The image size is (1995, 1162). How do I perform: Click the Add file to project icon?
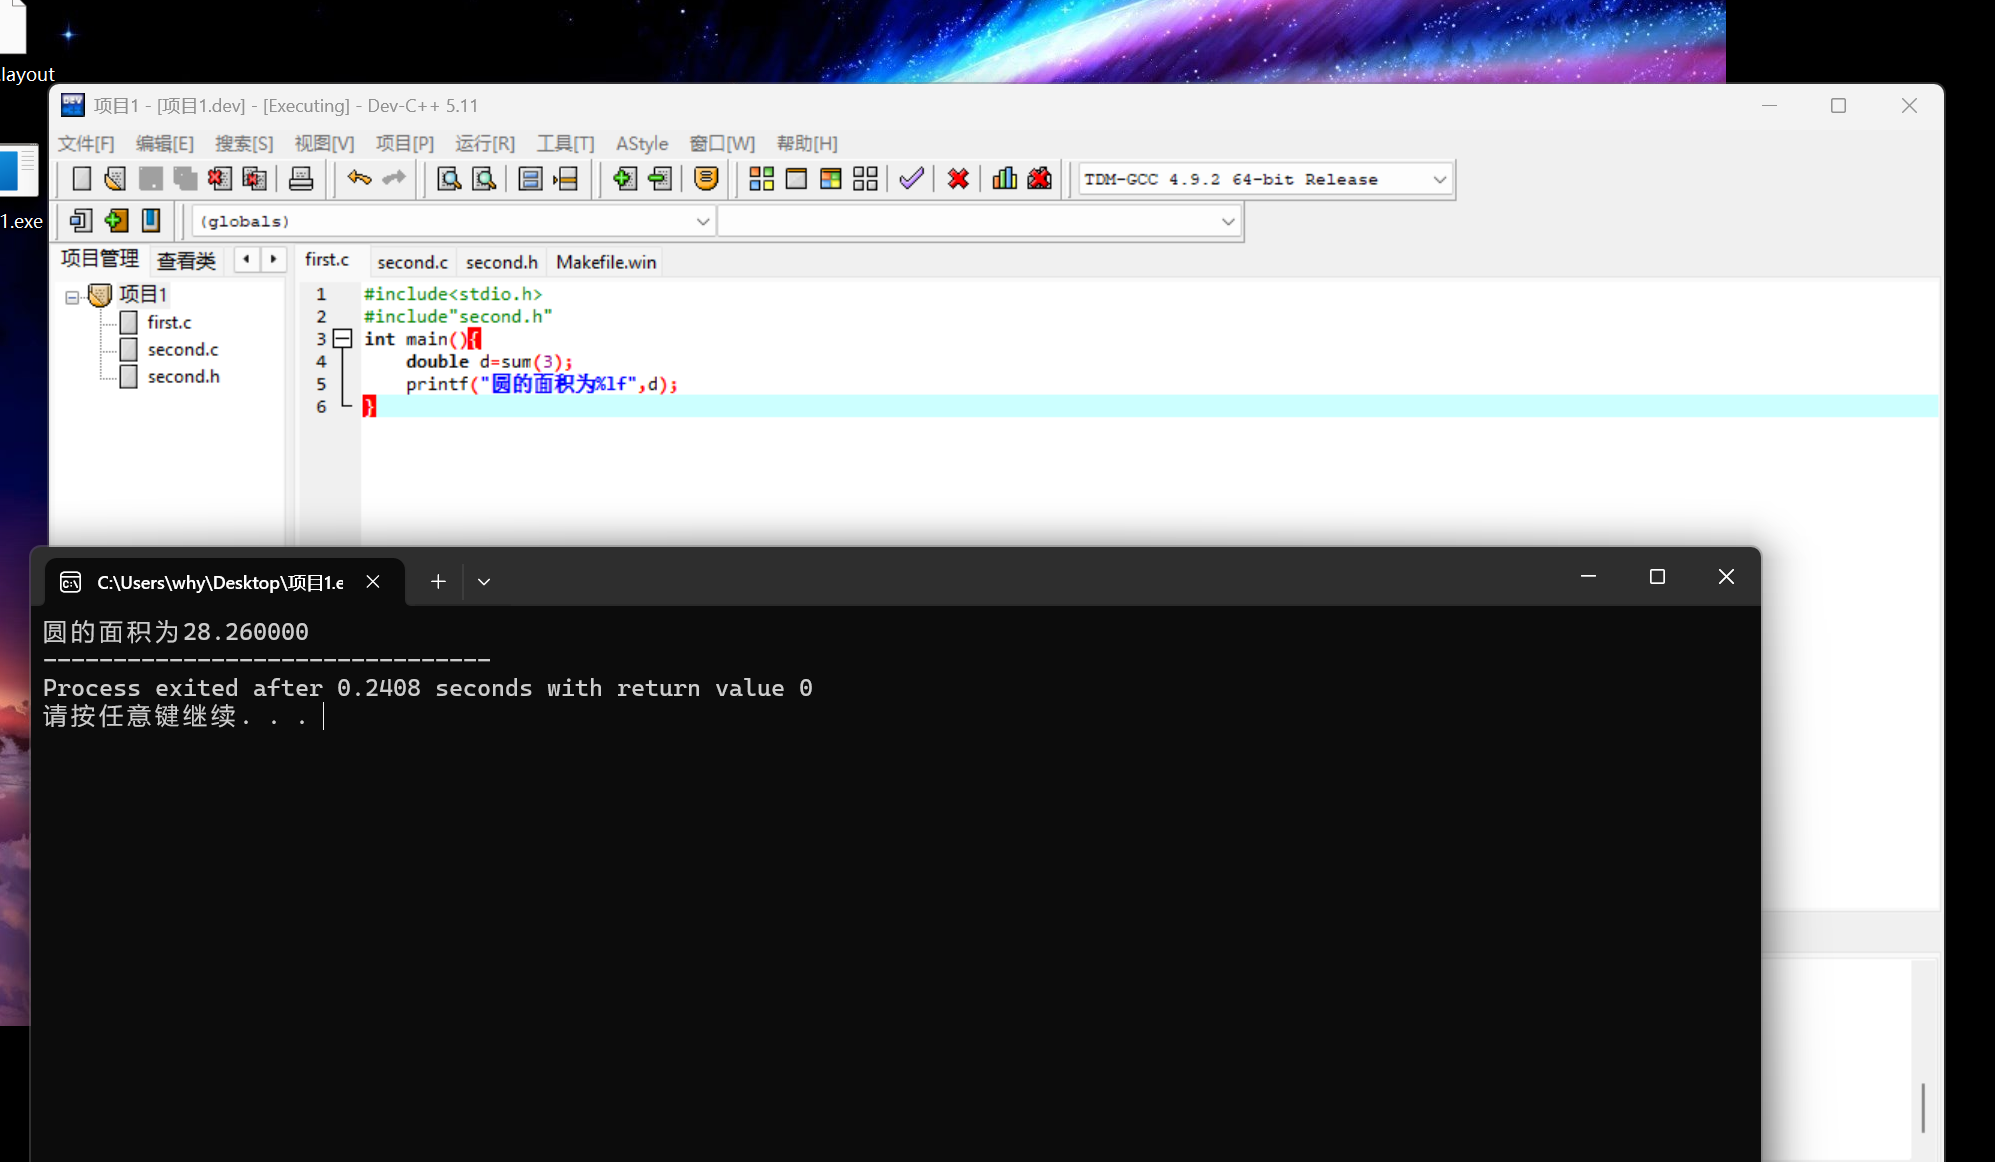624,179
